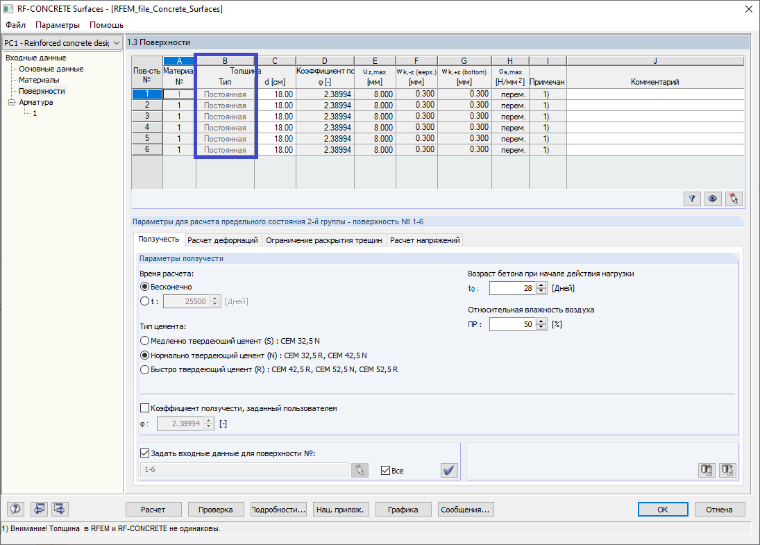The image size is (760, 545).
Task: Click the eye view-mode icon below the table
Action: (712, 198)
